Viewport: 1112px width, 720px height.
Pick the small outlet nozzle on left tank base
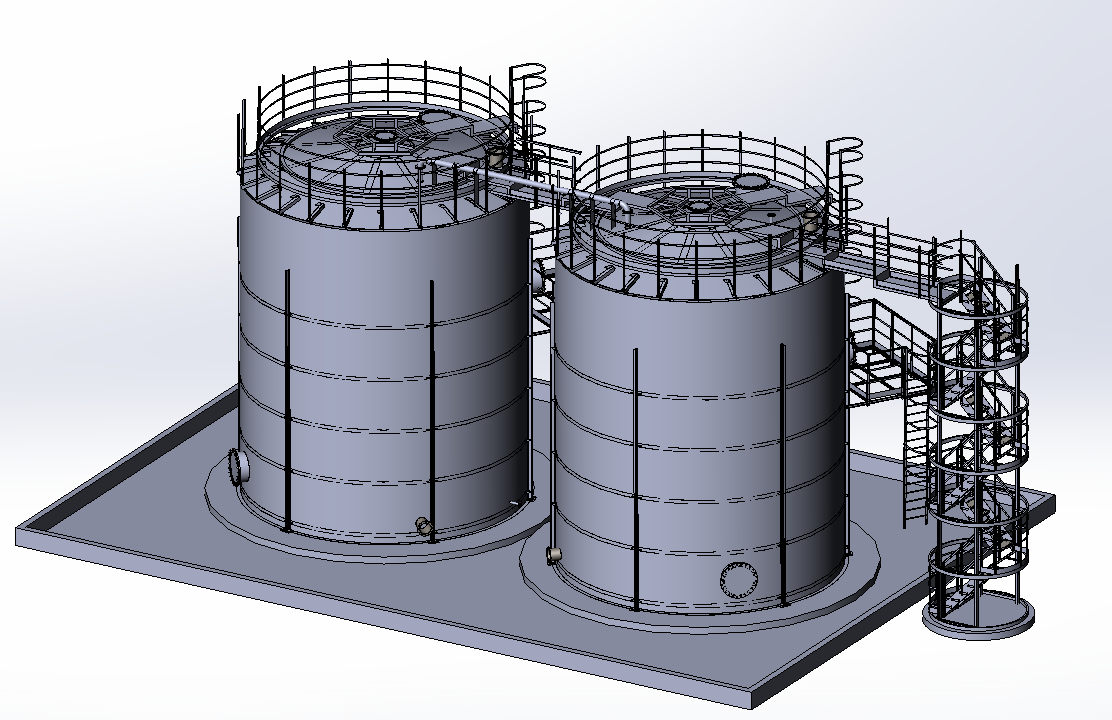click(x=423, y=525)
